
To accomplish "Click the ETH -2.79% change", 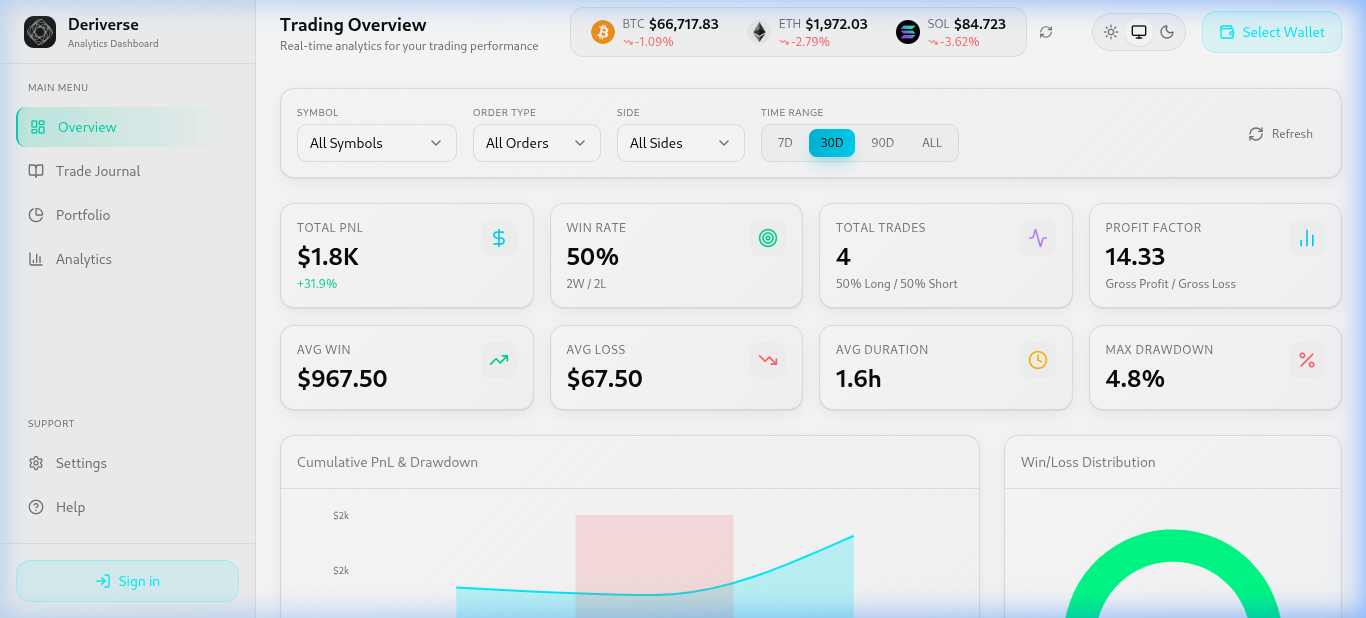I will click(804, 42).
